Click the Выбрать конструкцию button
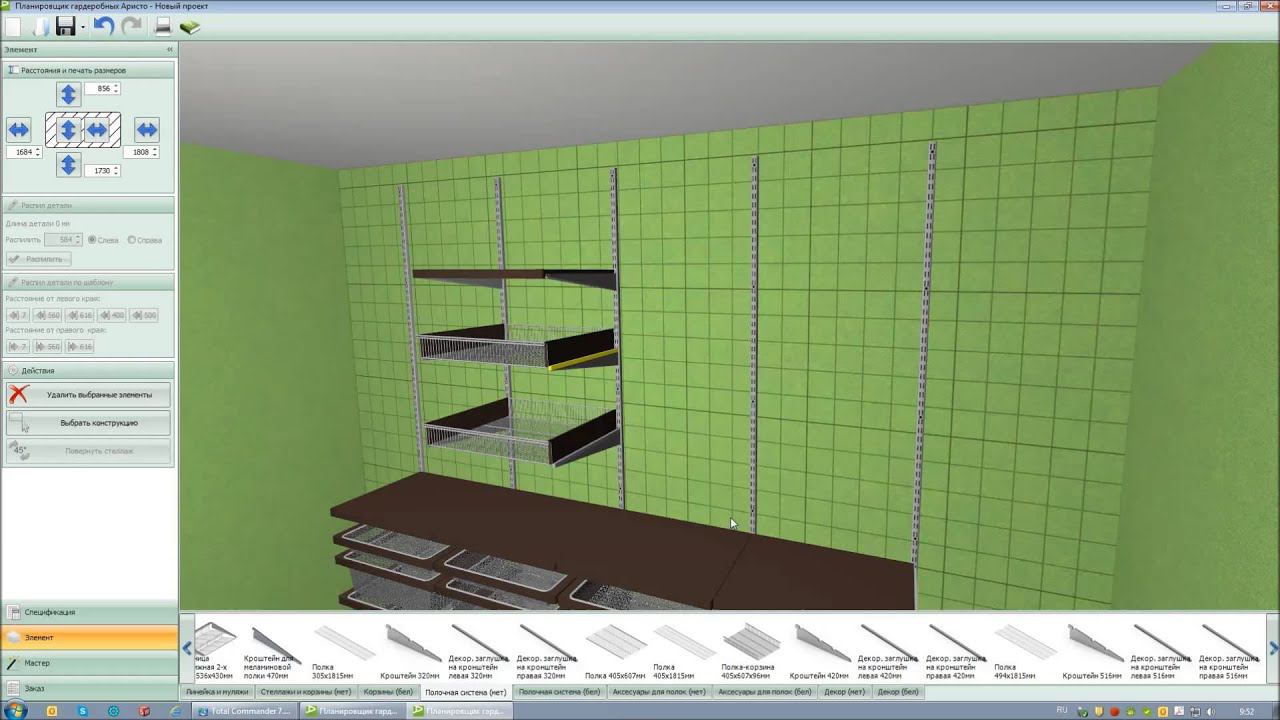This screenshot has height=720, width=1280. coord(88,423)
